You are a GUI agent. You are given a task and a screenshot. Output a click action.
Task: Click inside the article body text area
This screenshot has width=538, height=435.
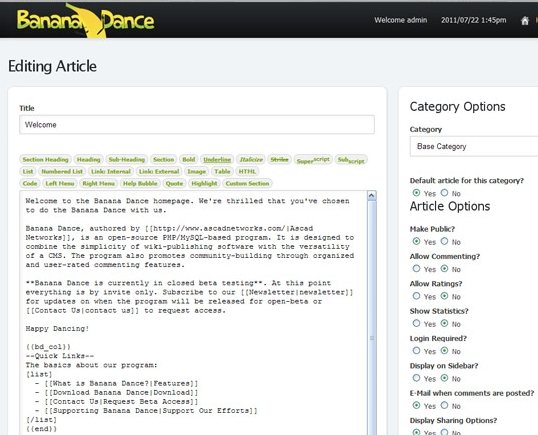click(x=193, y=313)
